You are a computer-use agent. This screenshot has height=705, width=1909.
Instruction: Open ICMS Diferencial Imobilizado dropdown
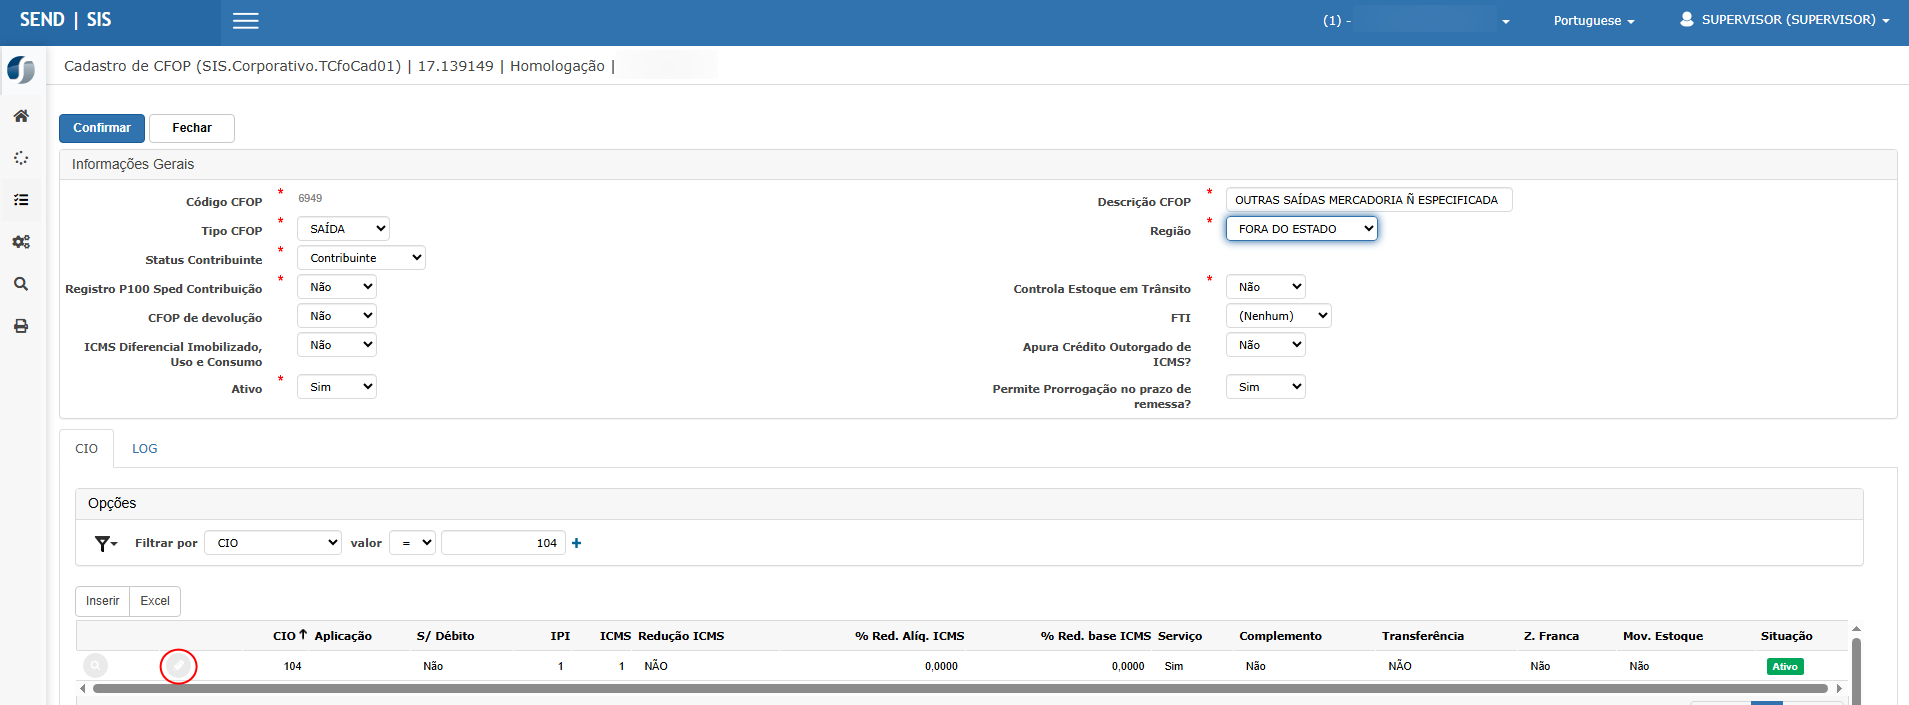tap(337, 345)
